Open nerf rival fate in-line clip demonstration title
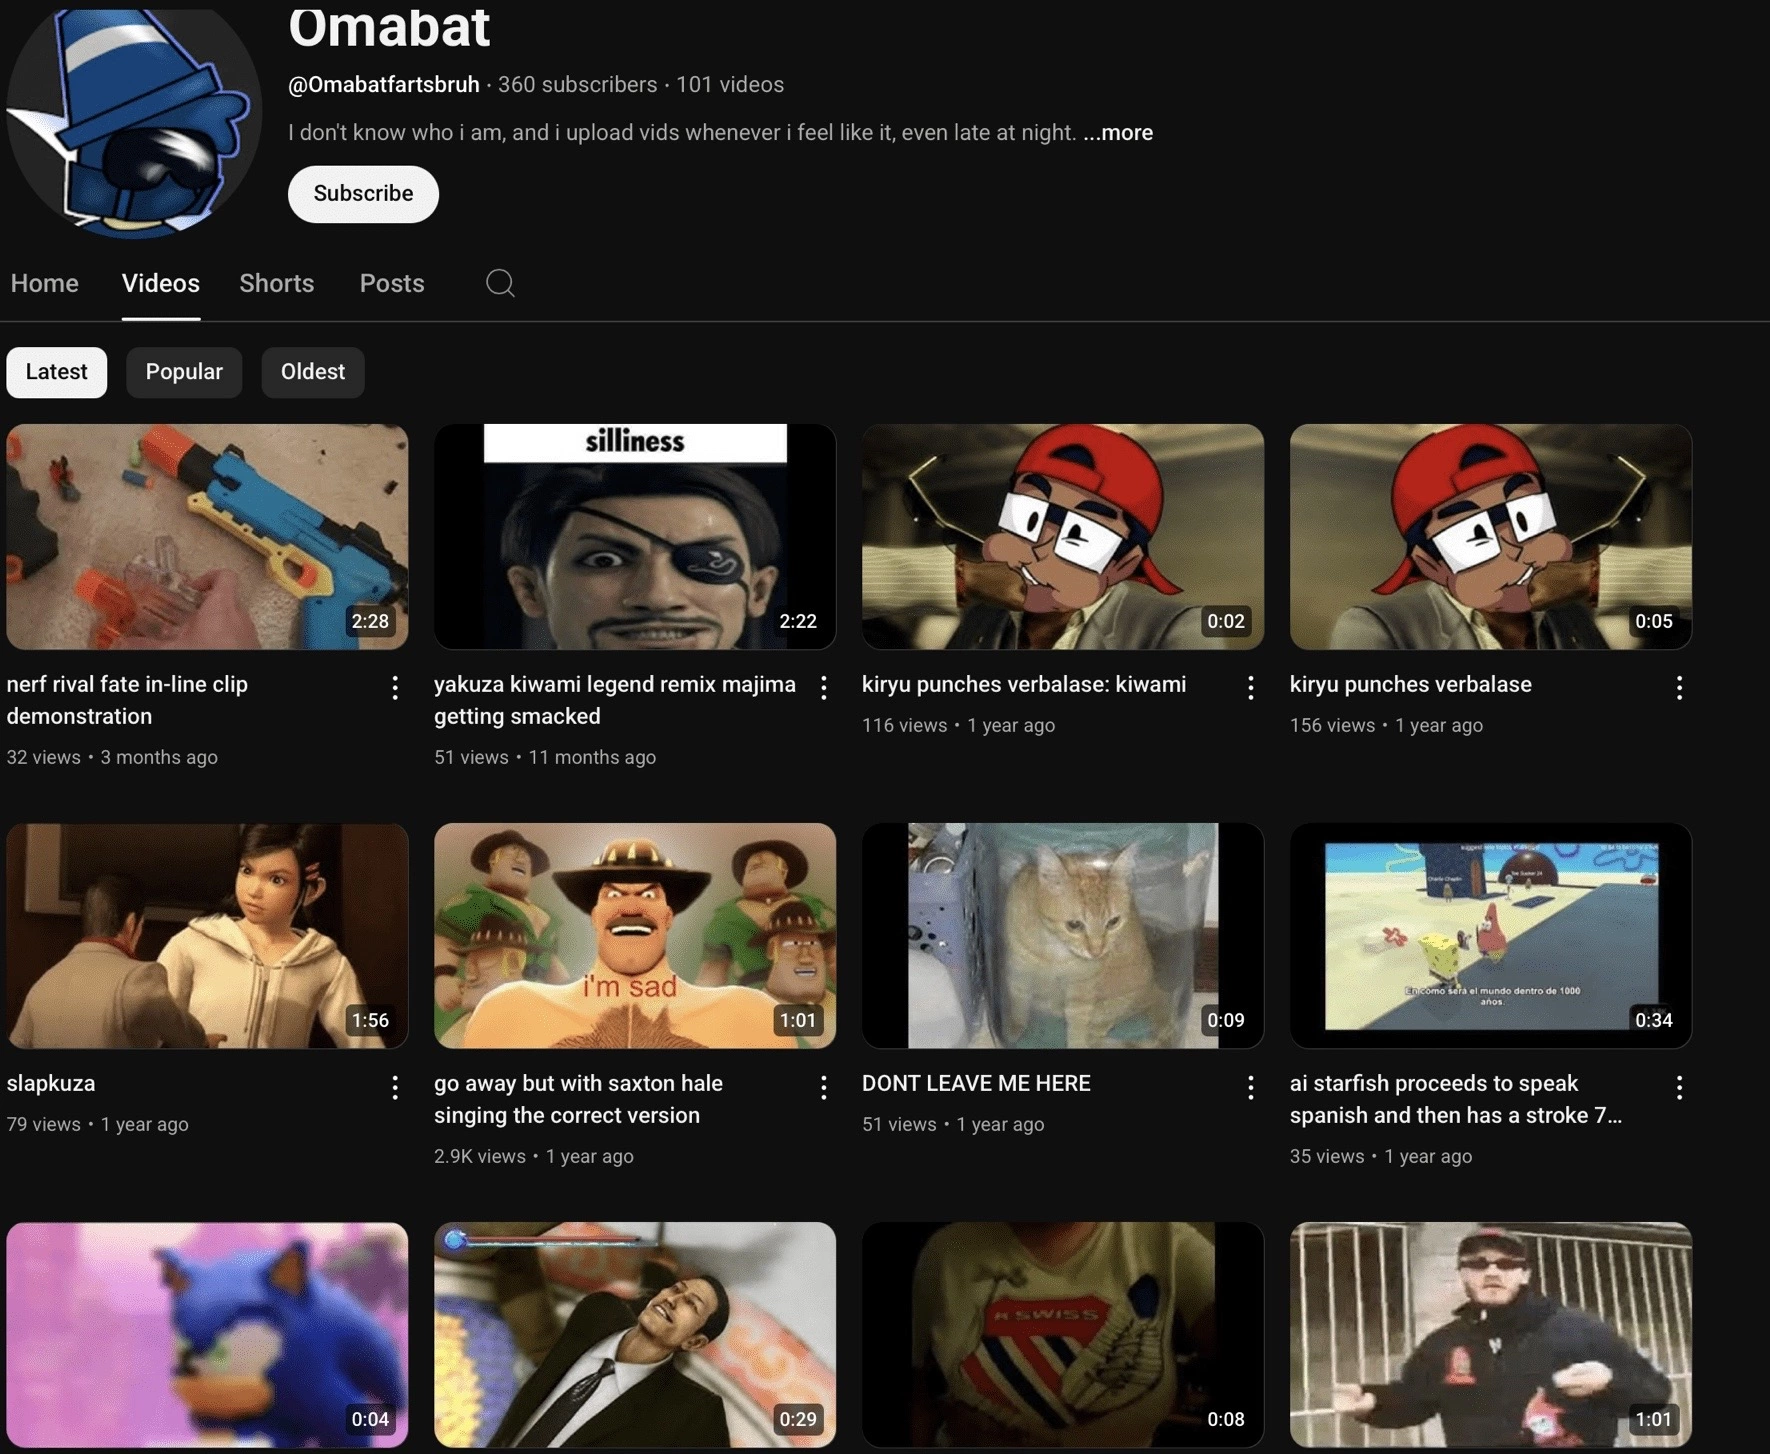 (127, 700)
